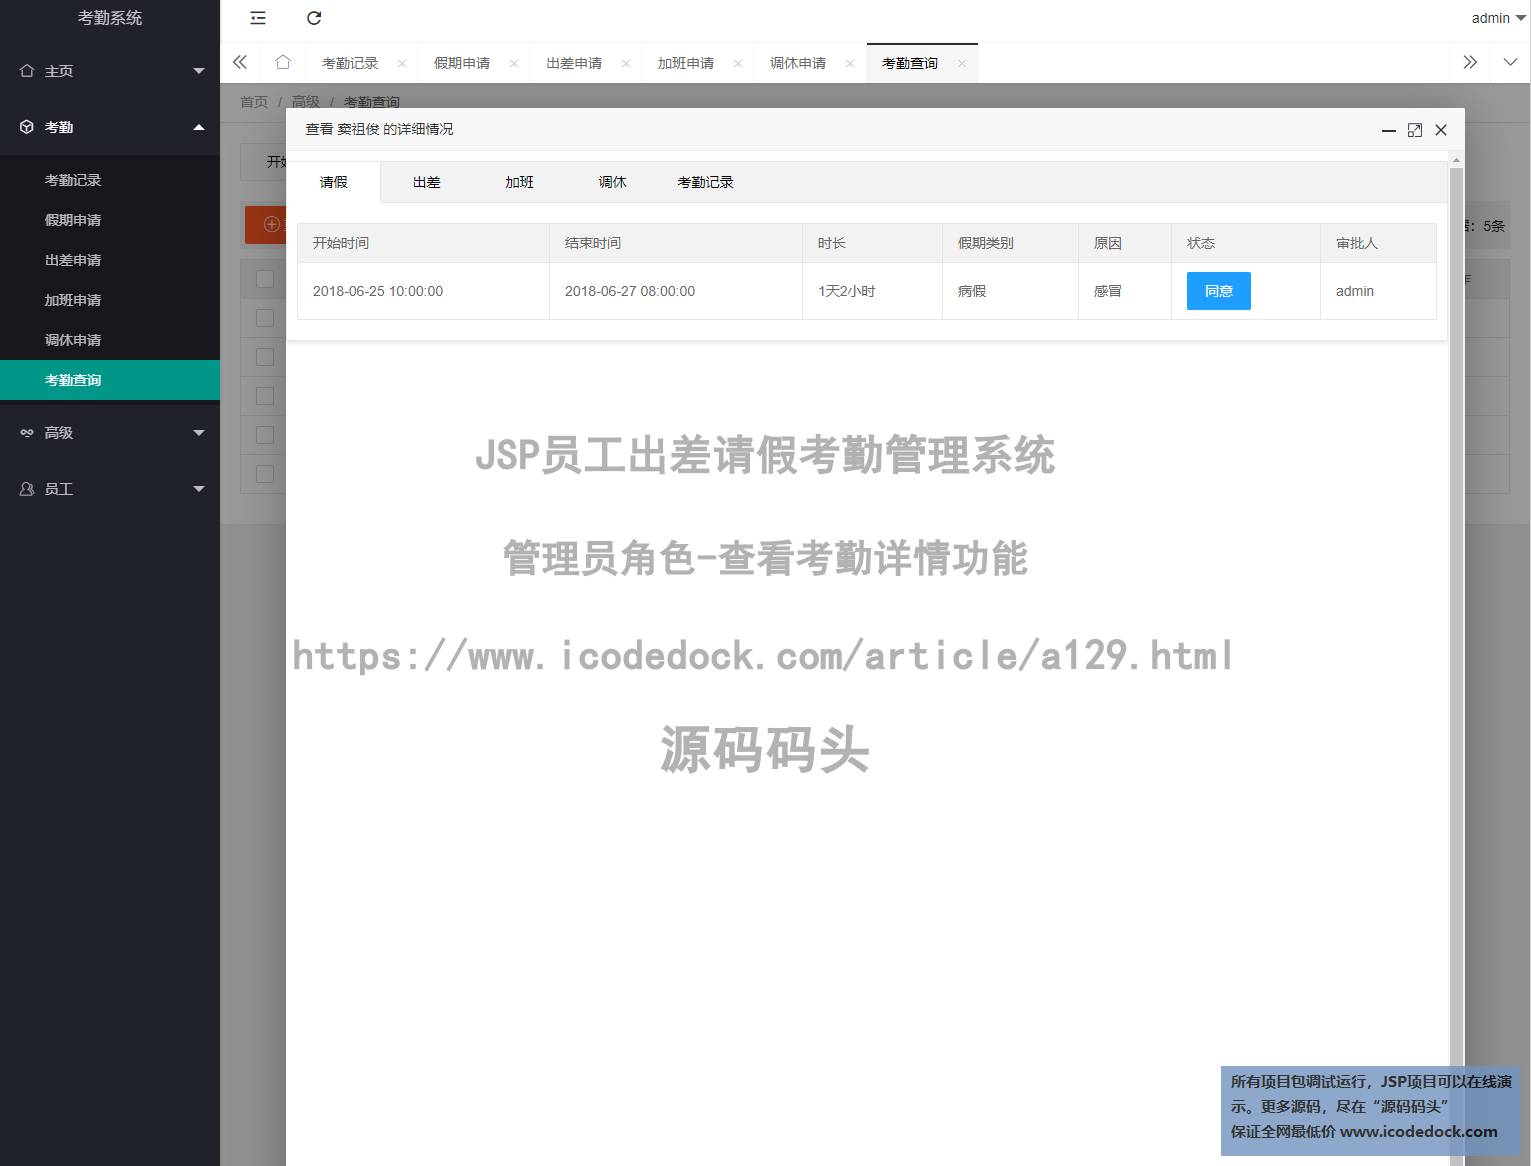This screenshot has width=1531, height=1166.
Task: Click the 假期类别 column header
Action: (1010, 243)
